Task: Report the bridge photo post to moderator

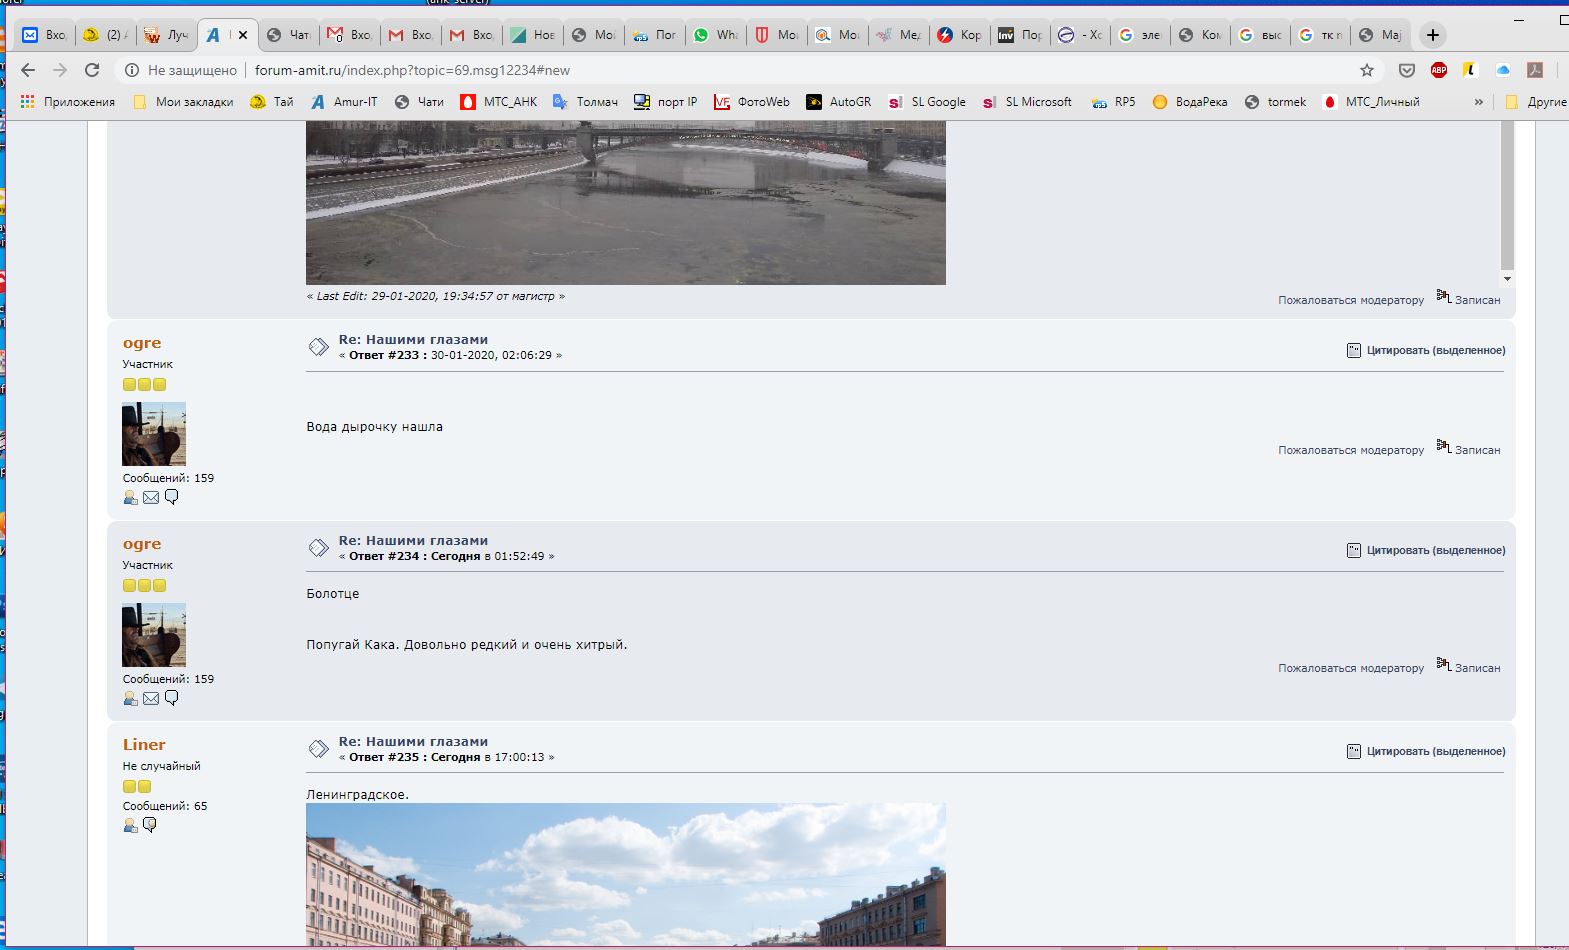Action: tap(1350, 300)
